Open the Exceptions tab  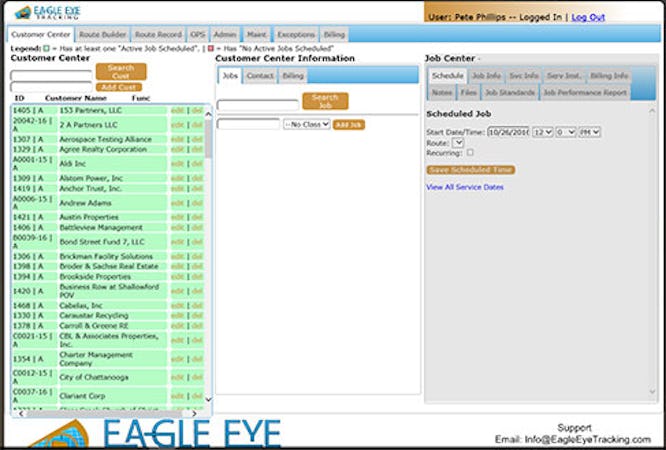click(296, 34)
